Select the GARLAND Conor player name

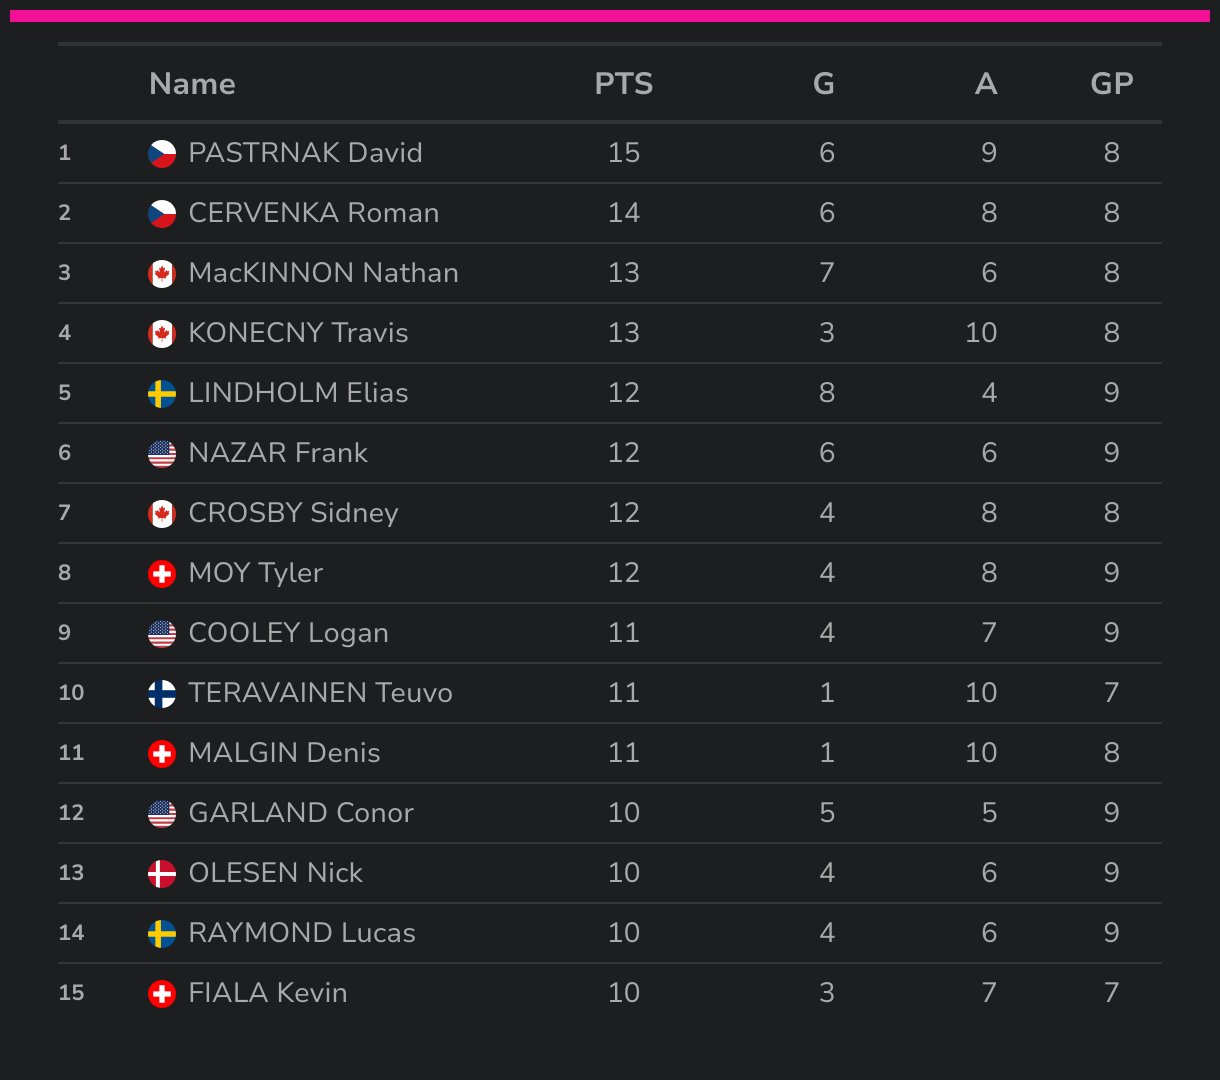(x=301, y=813)
